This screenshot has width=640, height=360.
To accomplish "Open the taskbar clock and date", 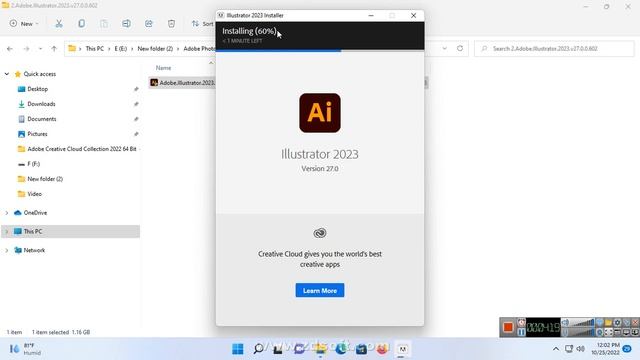I will [x=605, y=349].
